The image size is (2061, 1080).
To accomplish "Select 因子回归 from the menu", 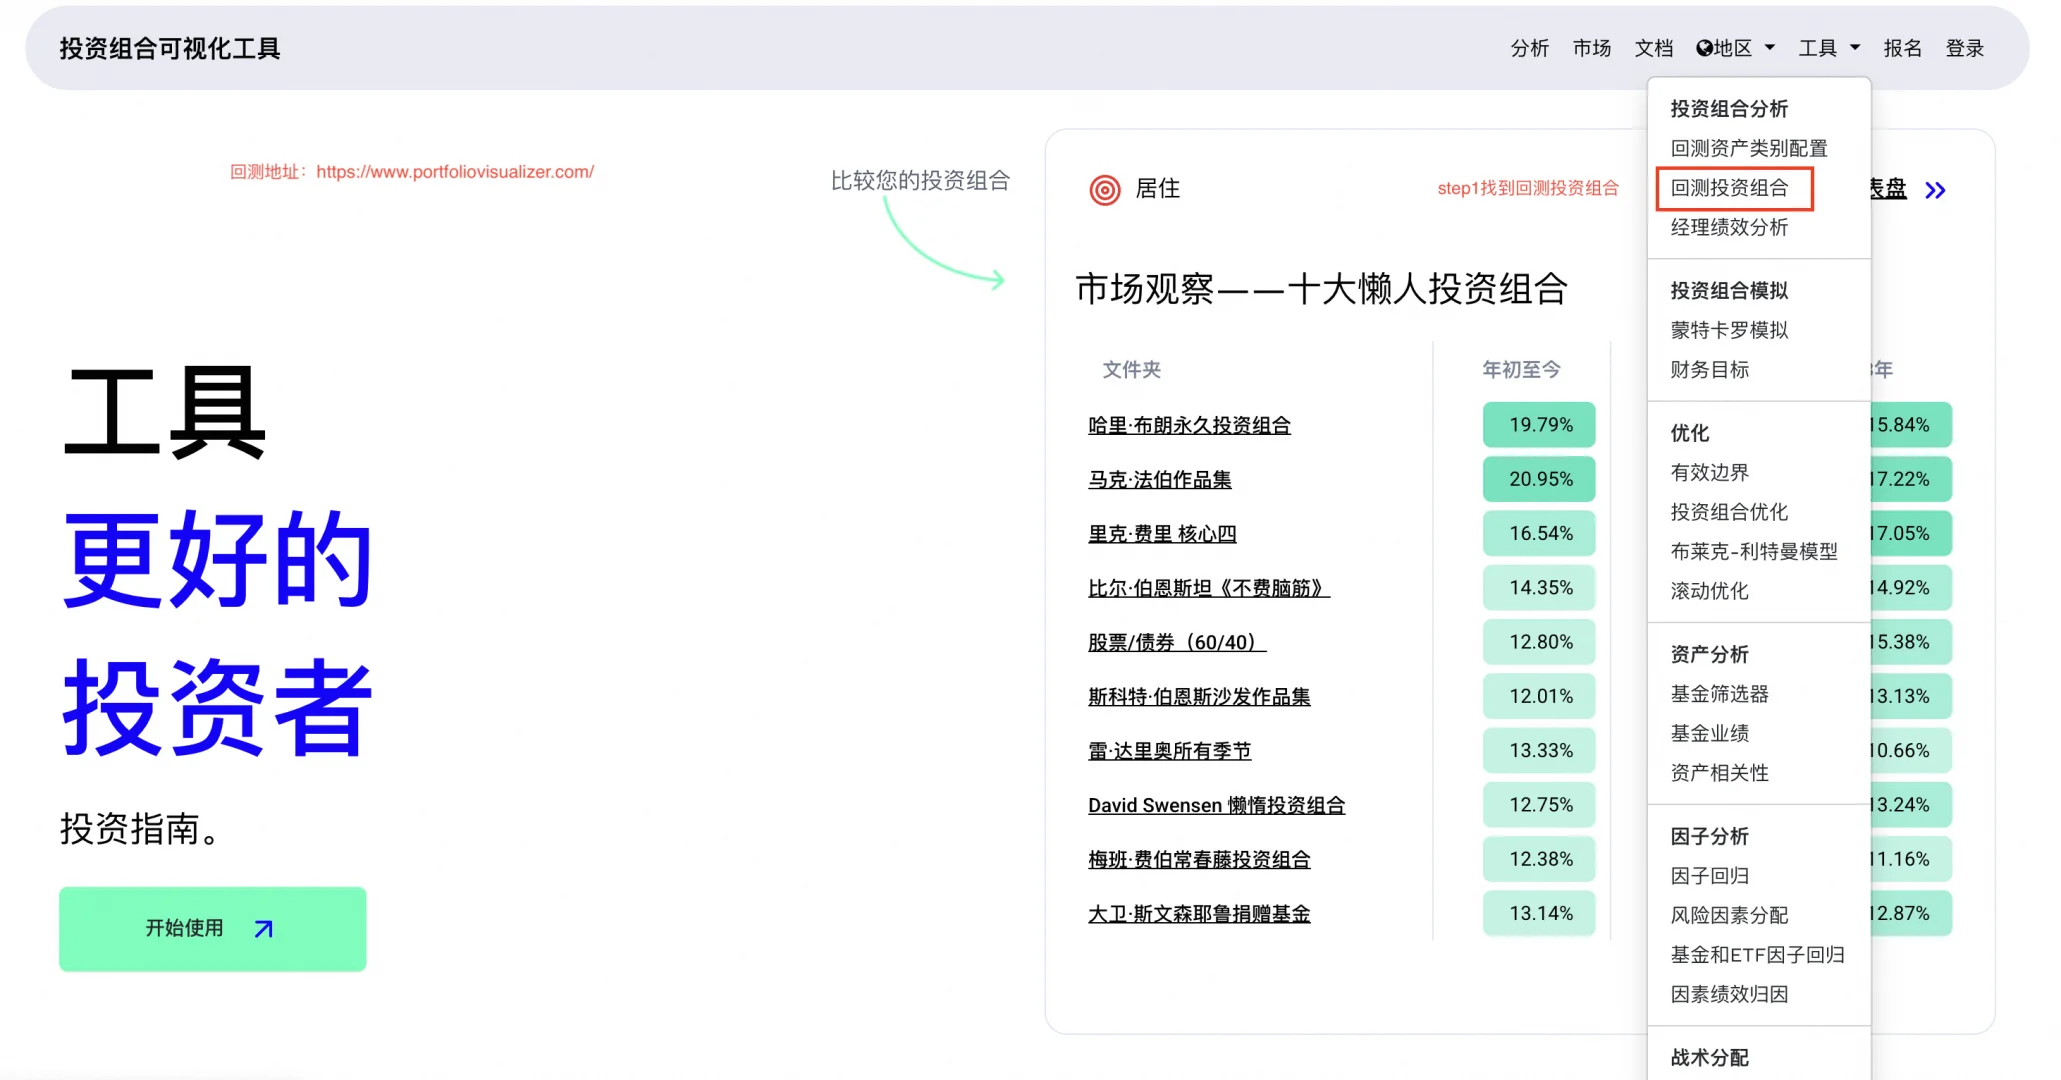I will 1709,875.
